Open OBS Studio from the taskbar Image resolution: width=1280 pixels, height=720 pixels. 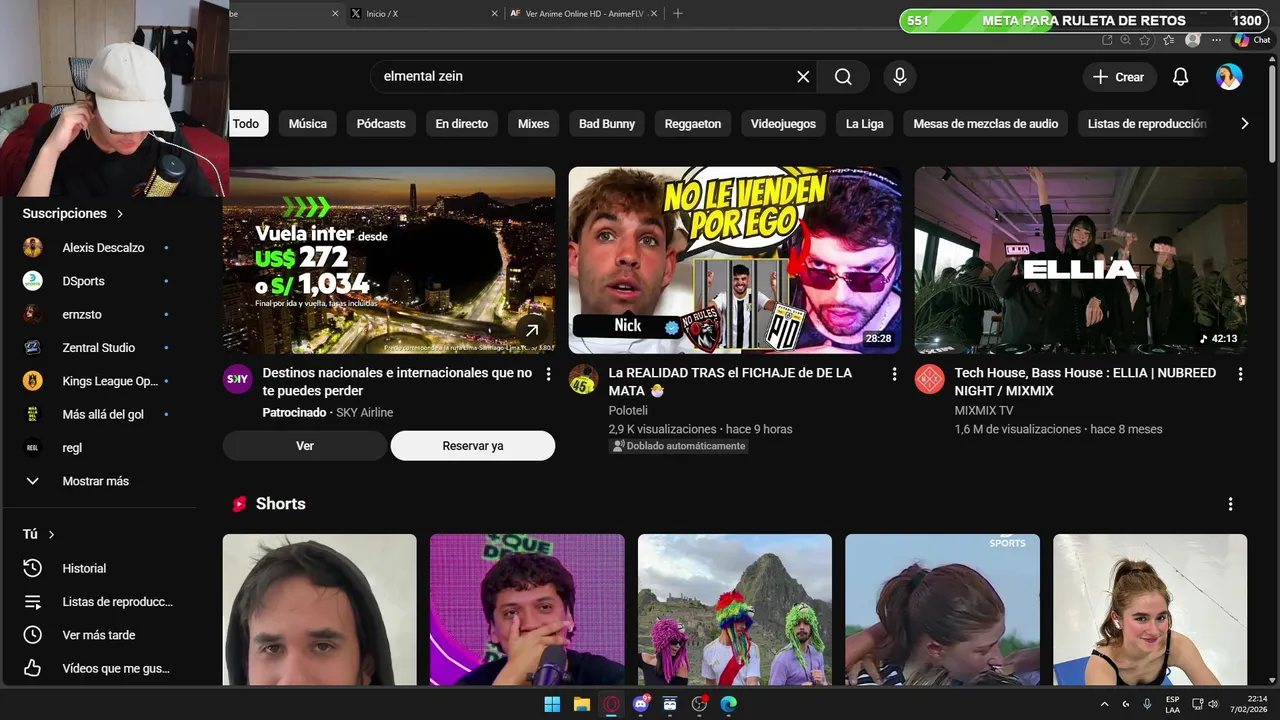700,704
